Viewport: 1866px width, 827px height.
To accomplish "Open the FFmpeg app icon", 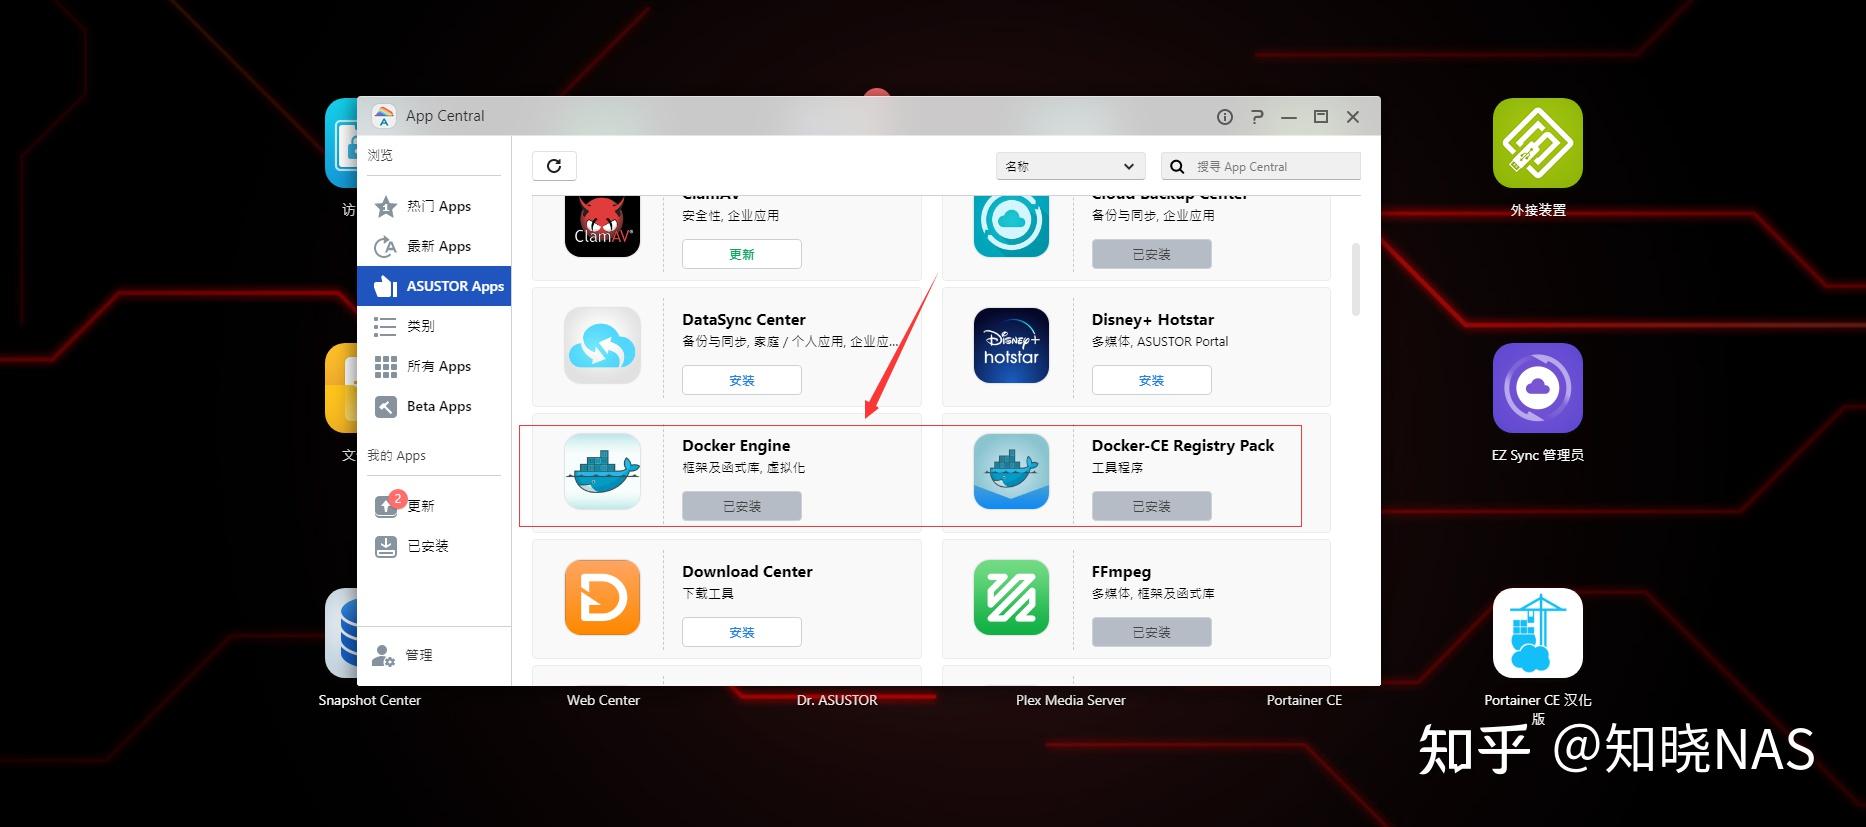I will (1011, 598).
